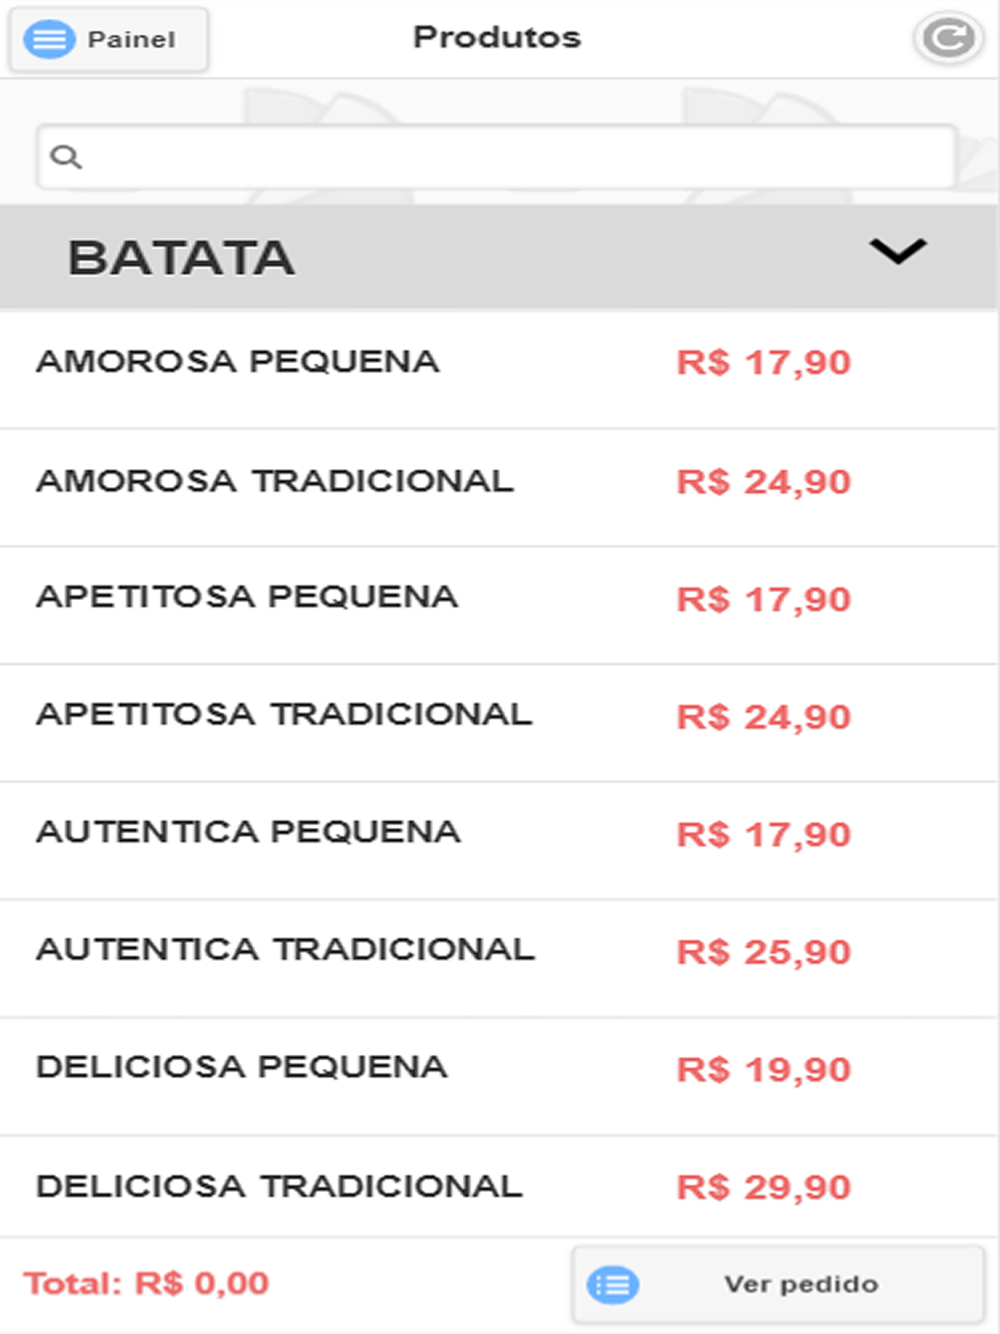Focus the product search field

(497, 157)
